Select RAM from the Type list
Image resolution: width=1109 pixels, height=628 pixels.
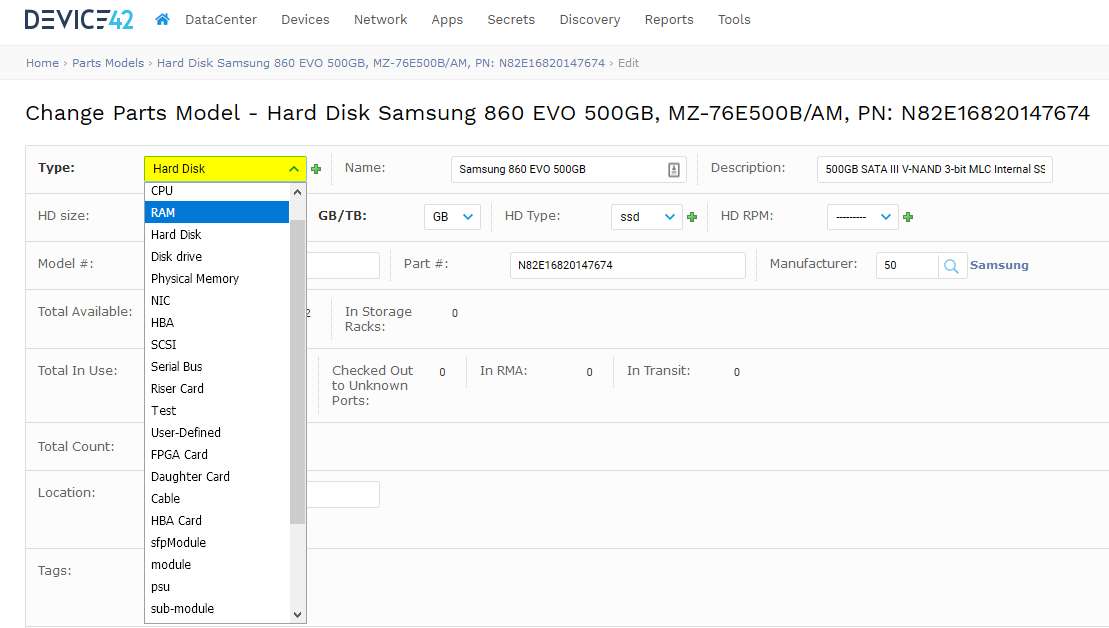[x=217, y=212]
